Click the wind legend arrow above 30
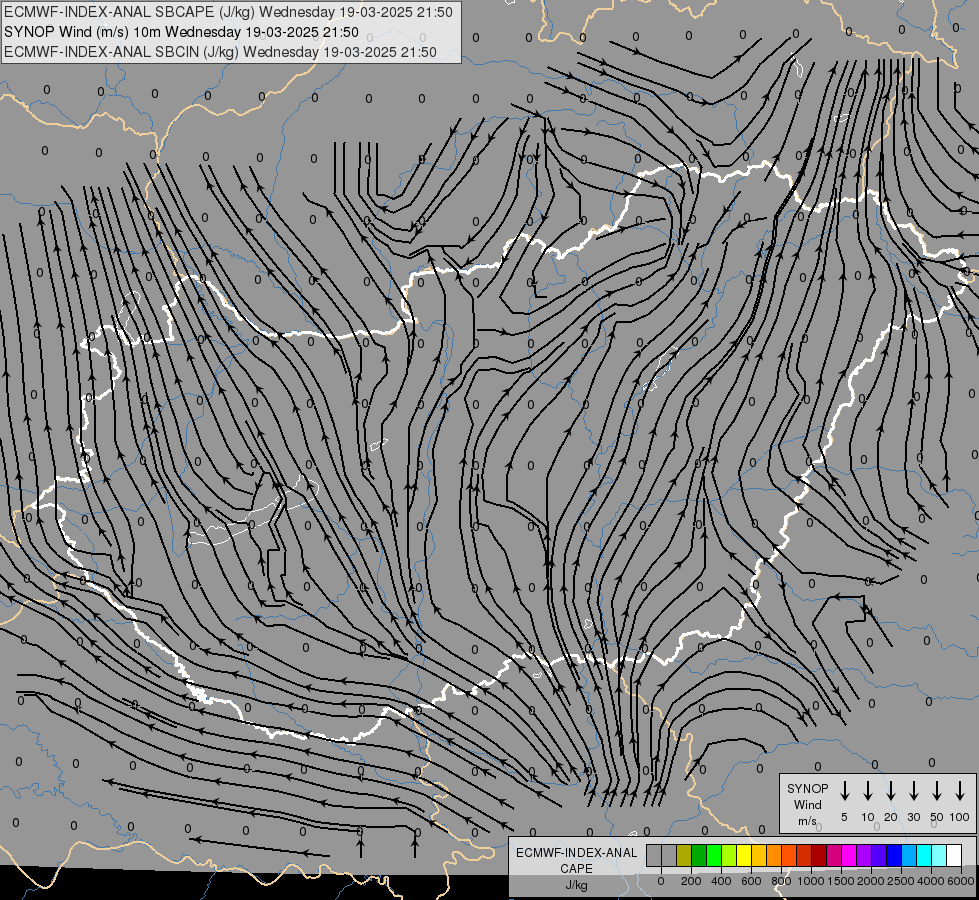The width and height of the screenshot is (979, 900). coord(913,790)
